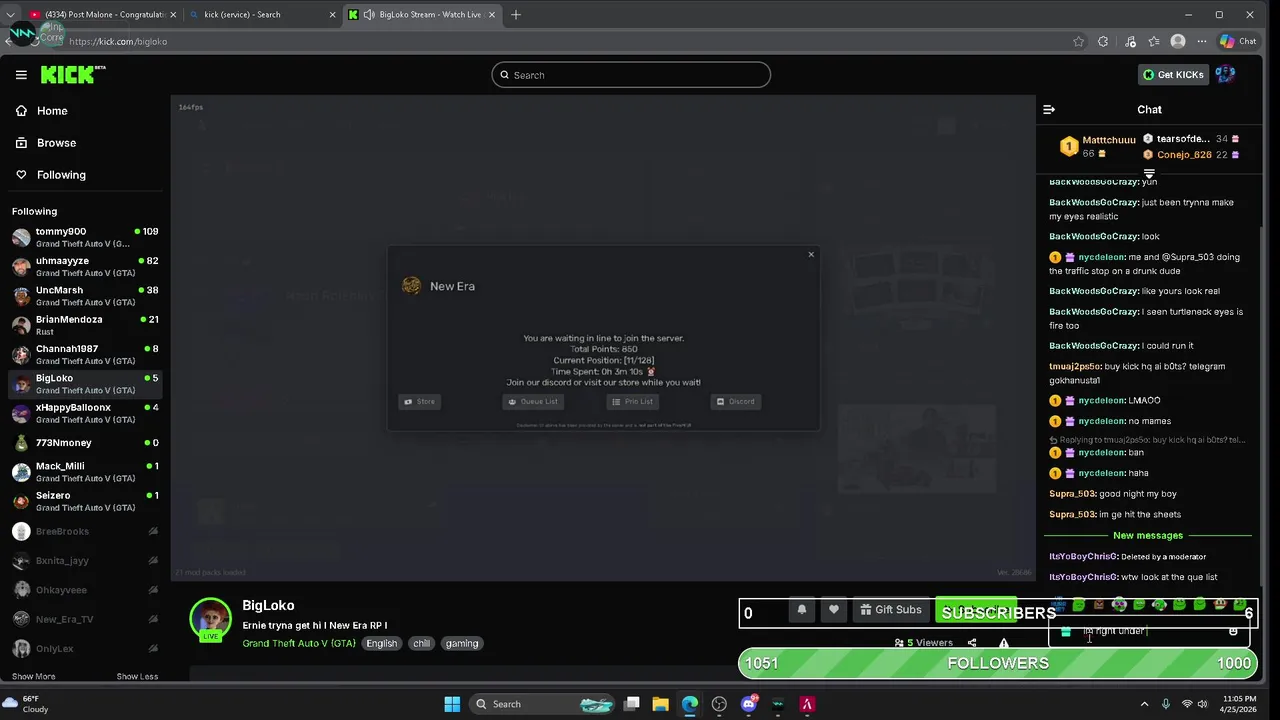Screen dimensions: 1280x720
Task: Switch to kick (service) Search tab
Action: click(x=262, y=15)
